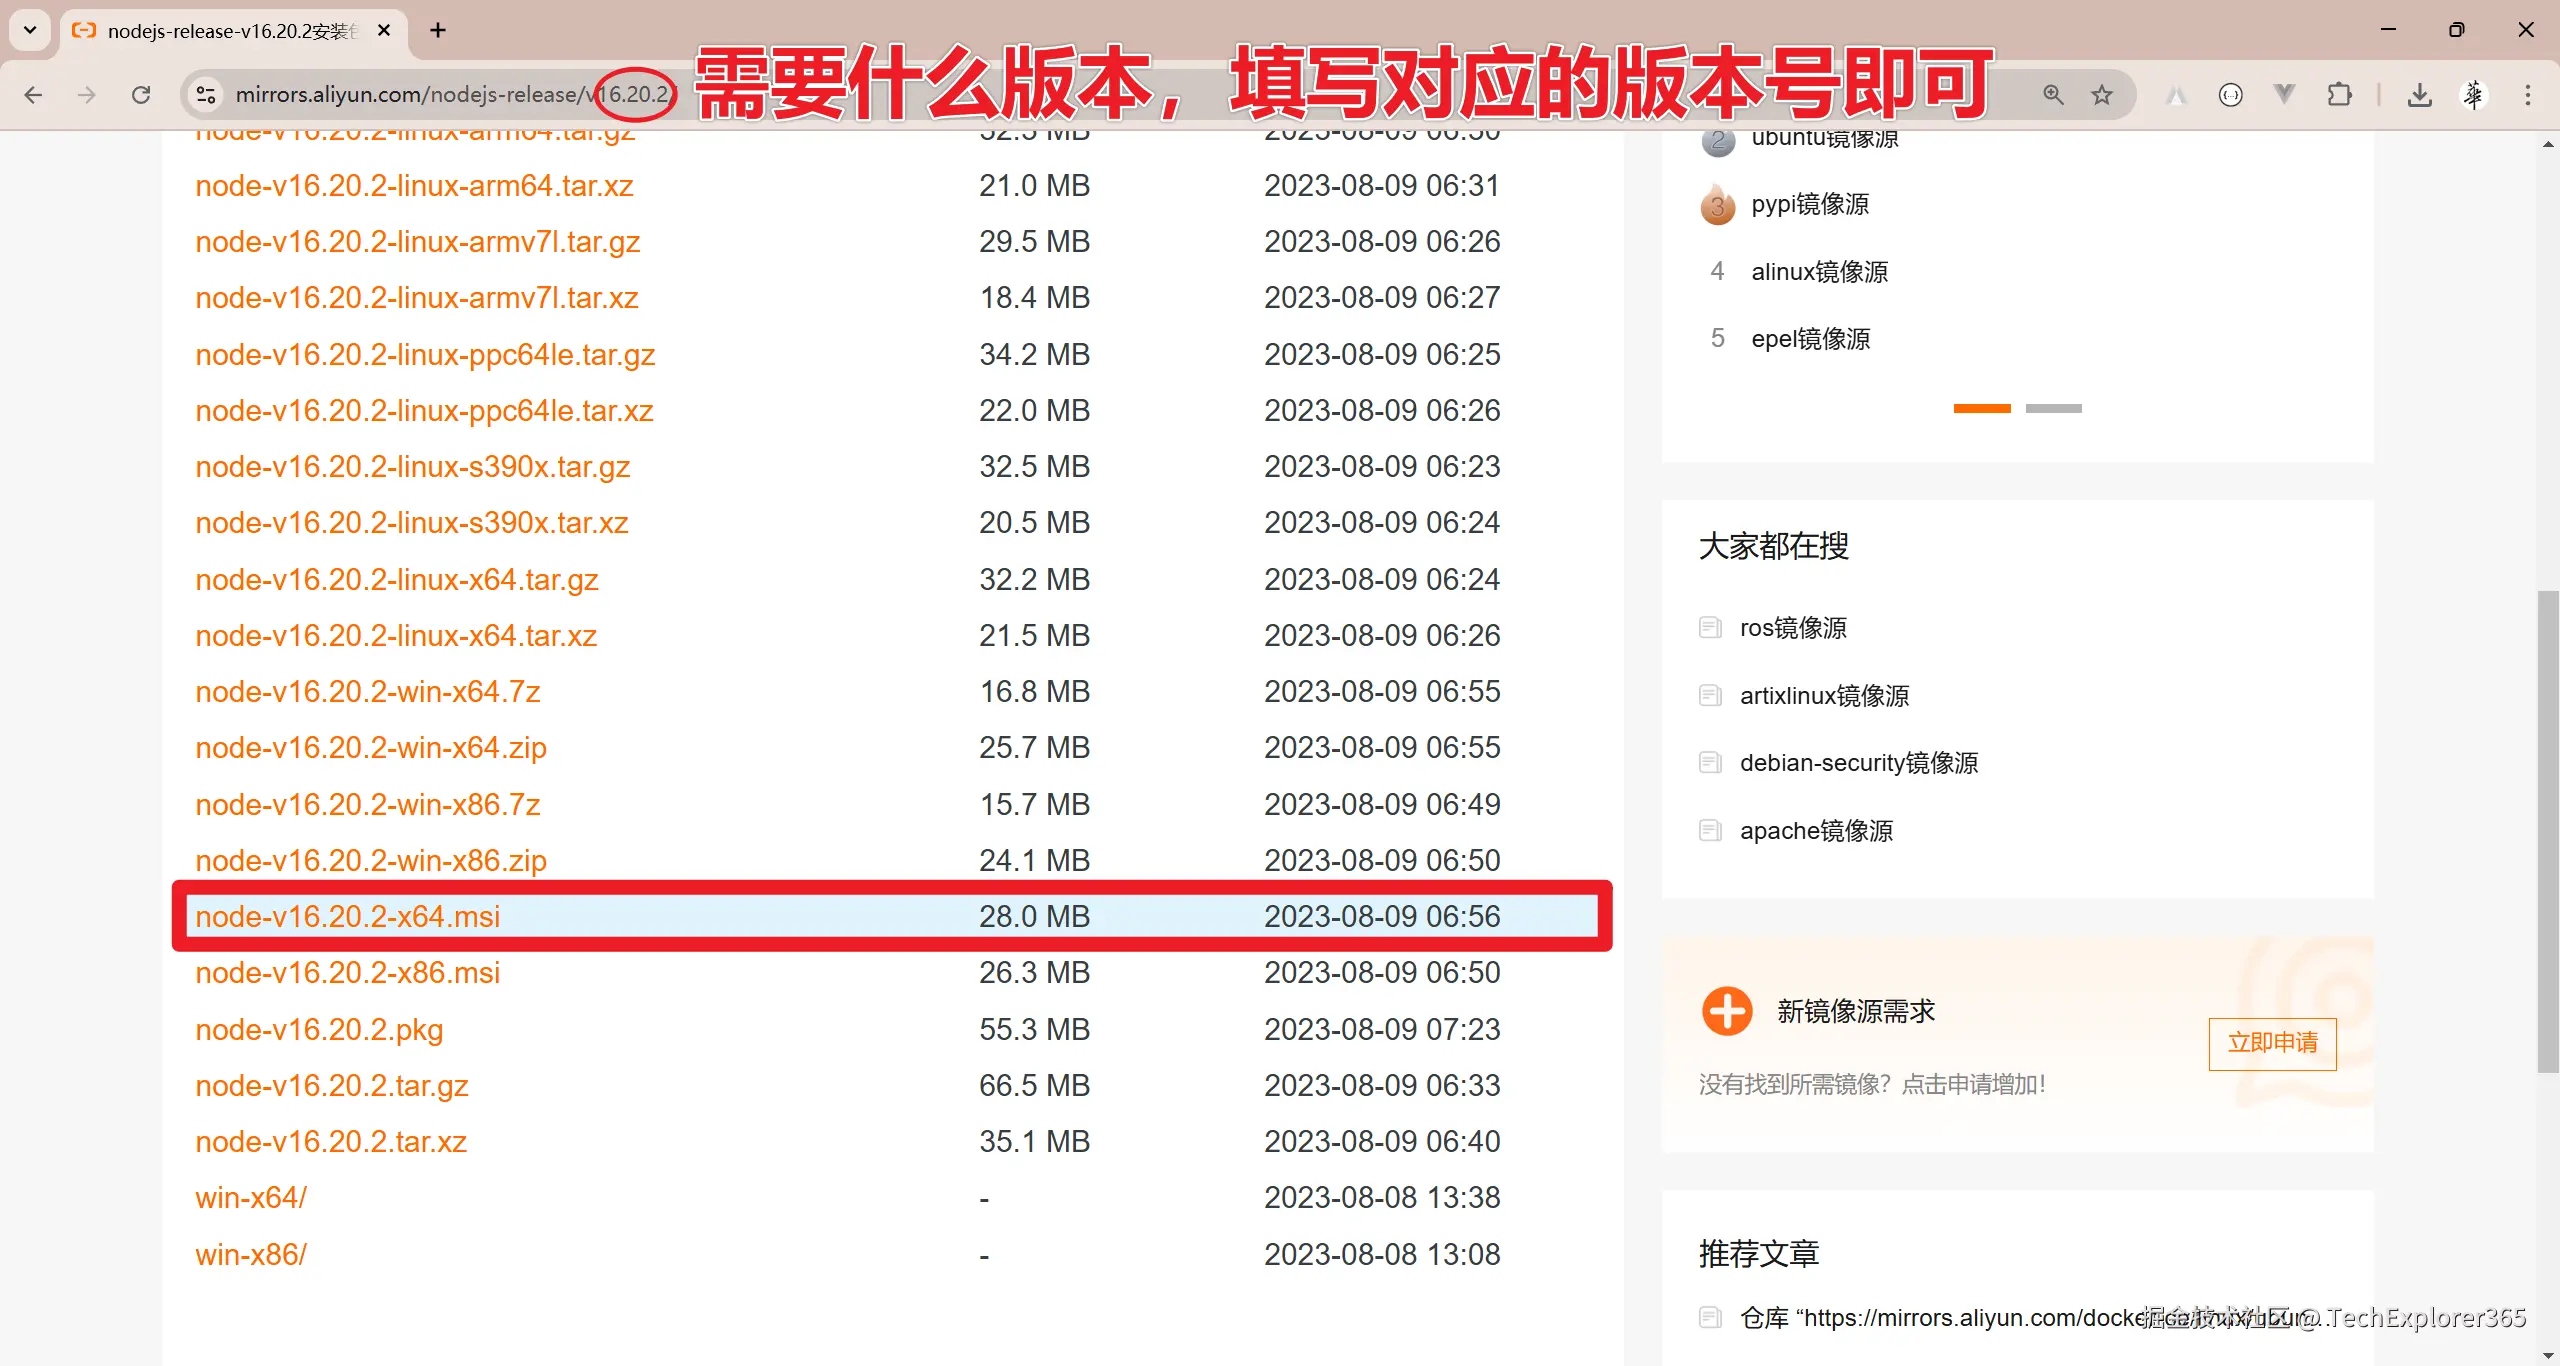Reload the page with refresh icon

click(x=141, y=95)
